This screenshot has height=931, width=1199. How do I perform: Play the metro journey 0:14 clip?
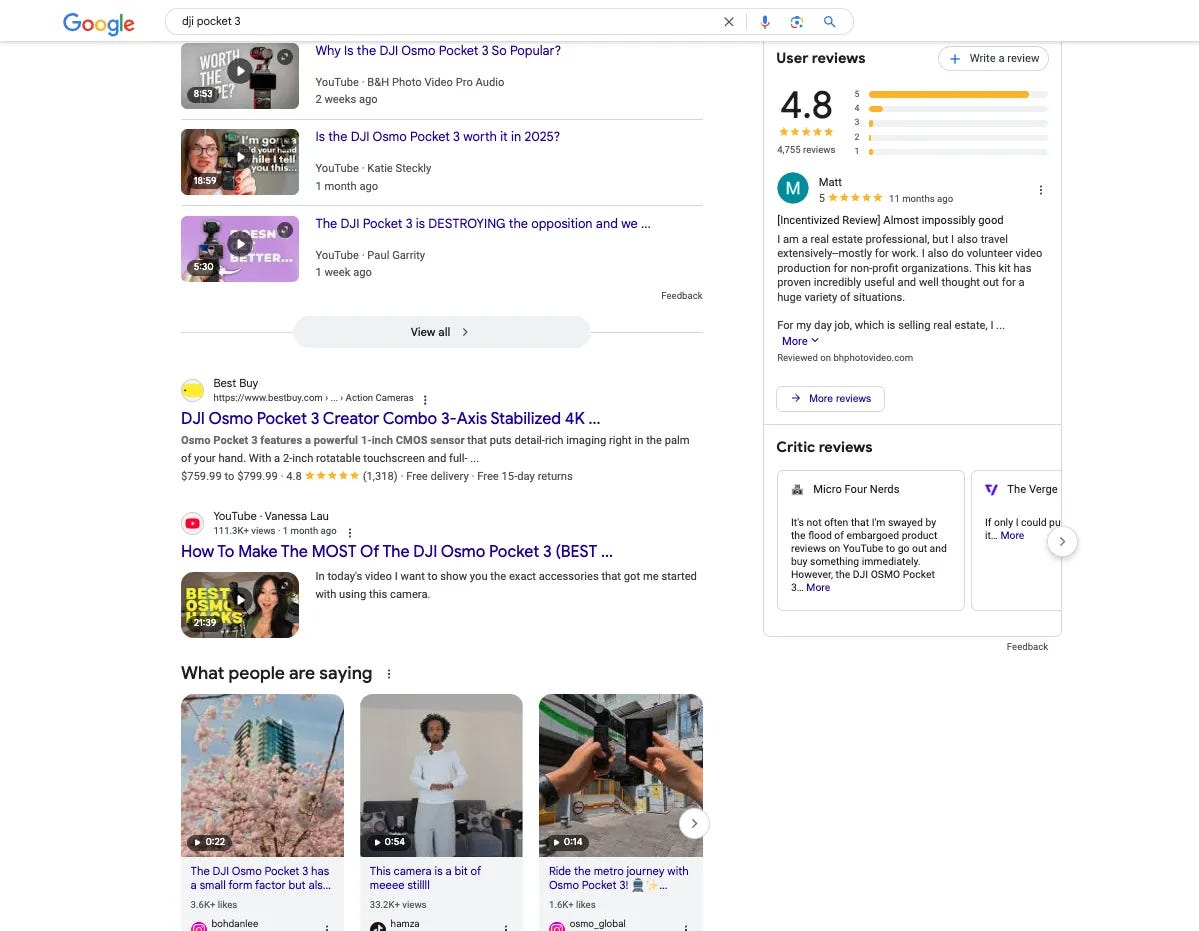click(x=620, y=775)
